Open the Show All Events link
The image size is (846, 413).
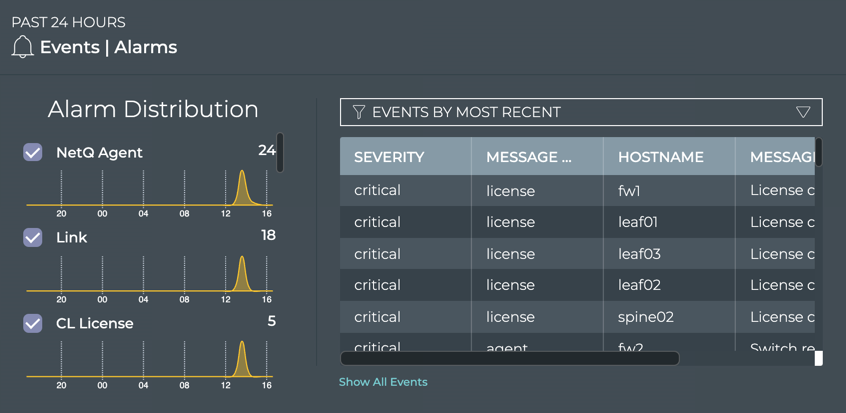[x=383, y=382]
